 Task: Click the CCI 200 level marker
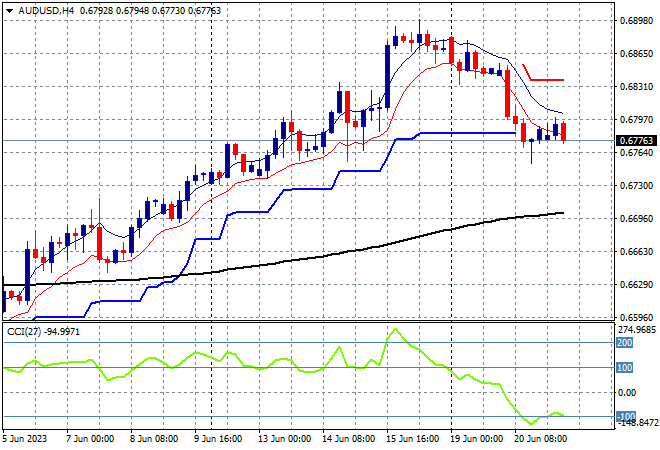pyautogui.click(x=625, y=343)
